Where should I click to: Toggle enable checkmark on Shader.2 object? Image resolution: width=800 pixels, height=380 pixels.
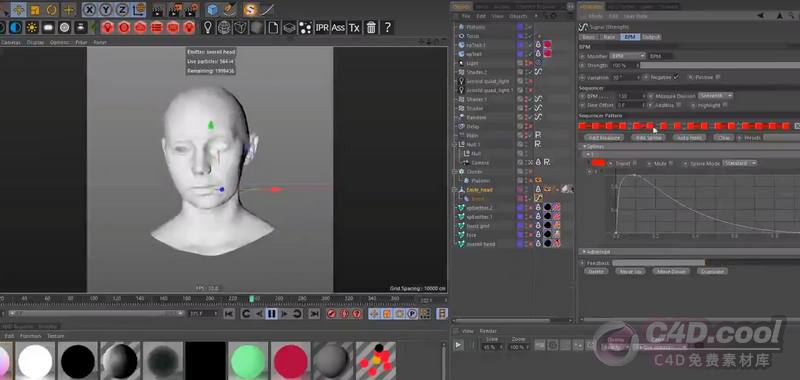(531, 72)
